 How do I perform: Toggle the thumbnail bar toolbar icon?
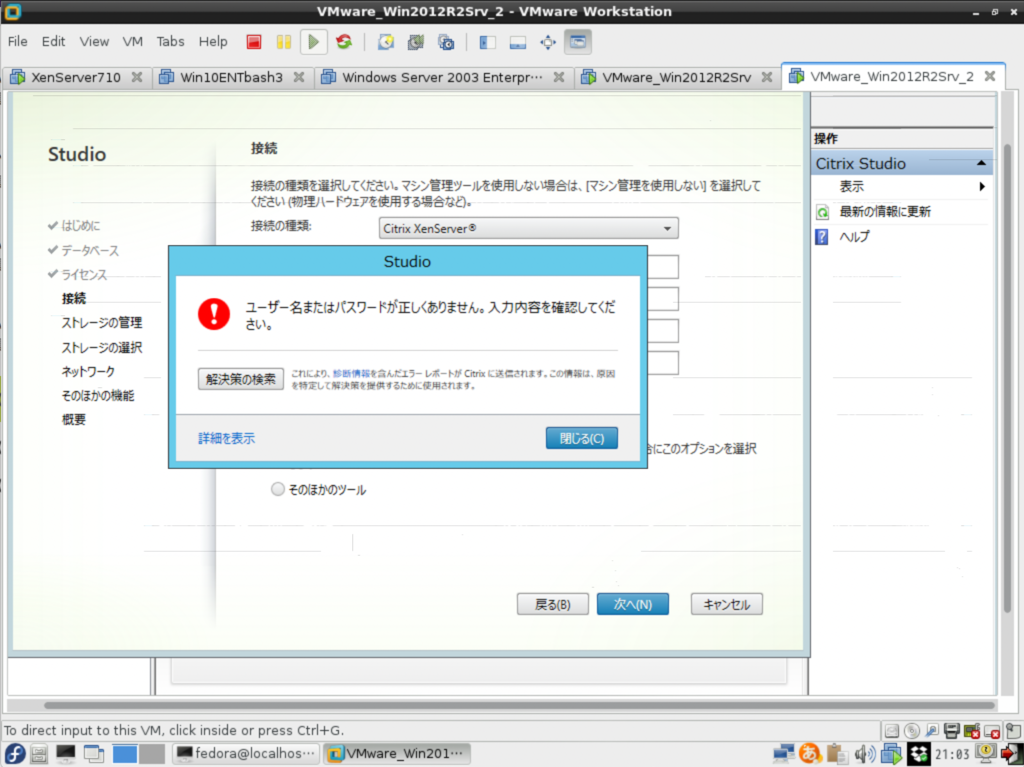coord(517,42)
